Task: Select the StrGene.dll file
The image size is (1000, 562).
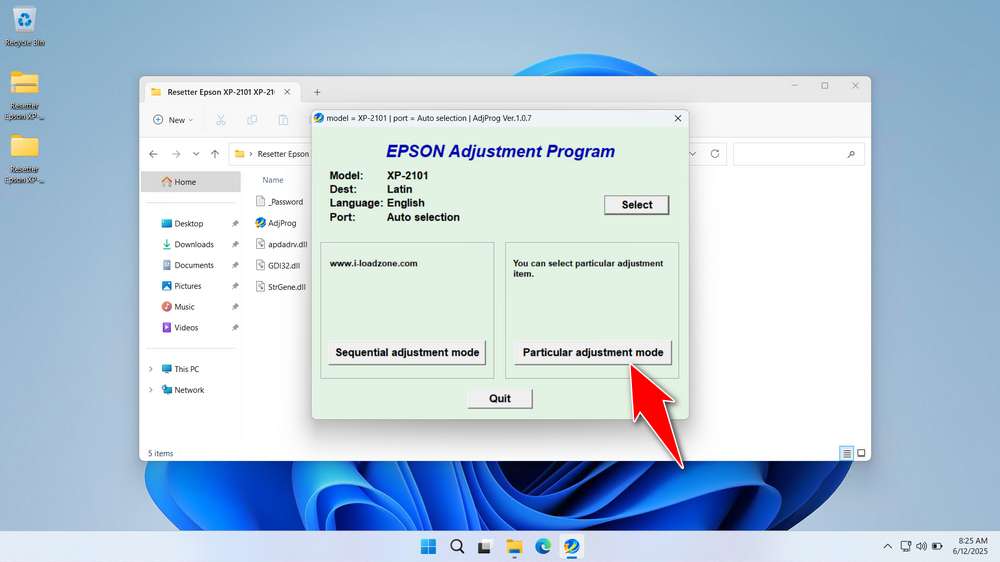Action: pos(281,286)
